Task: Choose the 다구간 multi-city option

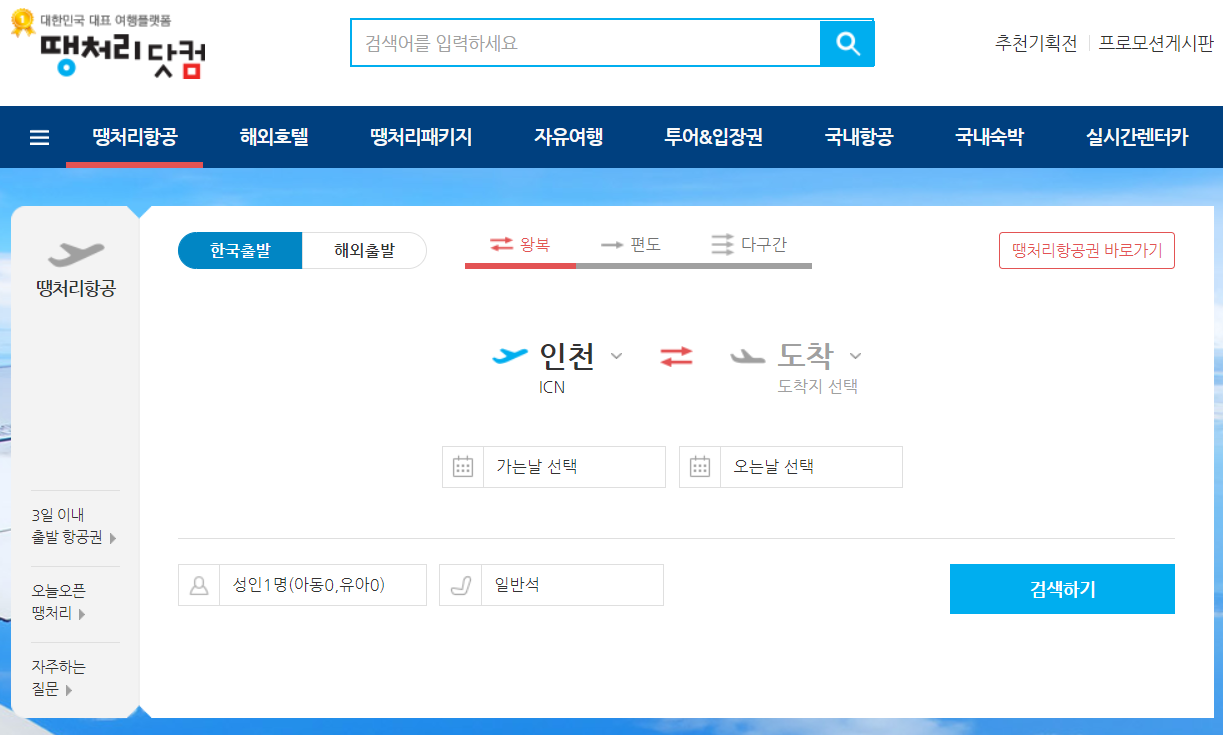Action: 749,244
